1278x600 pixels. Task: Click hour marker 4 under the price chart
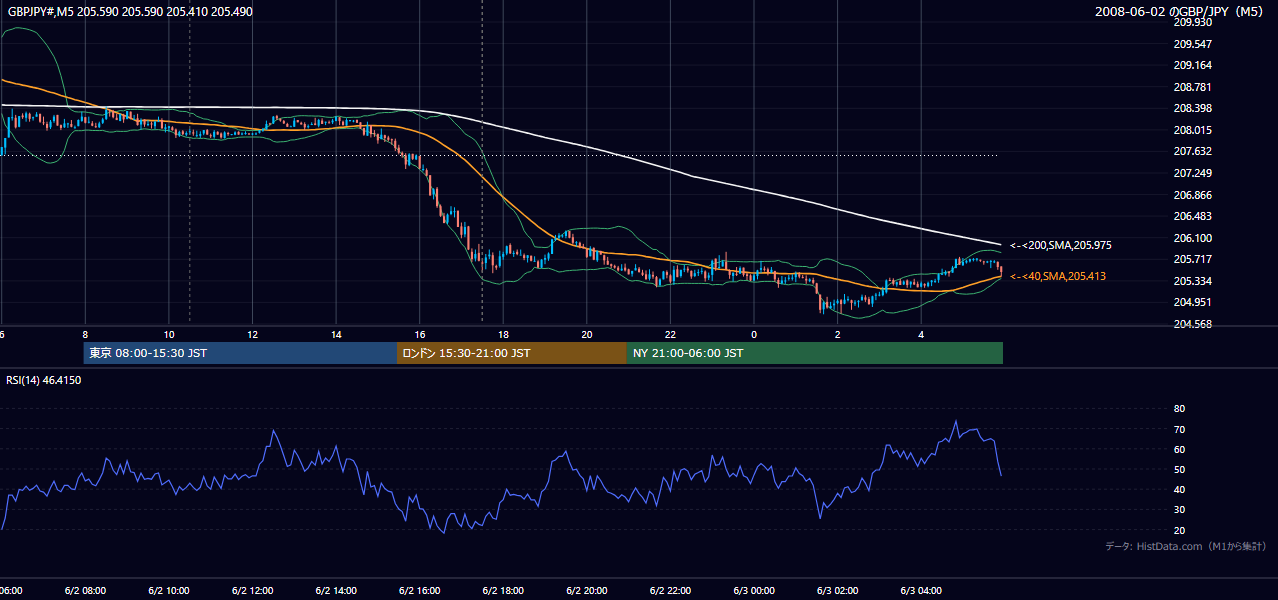pos(922,335)
